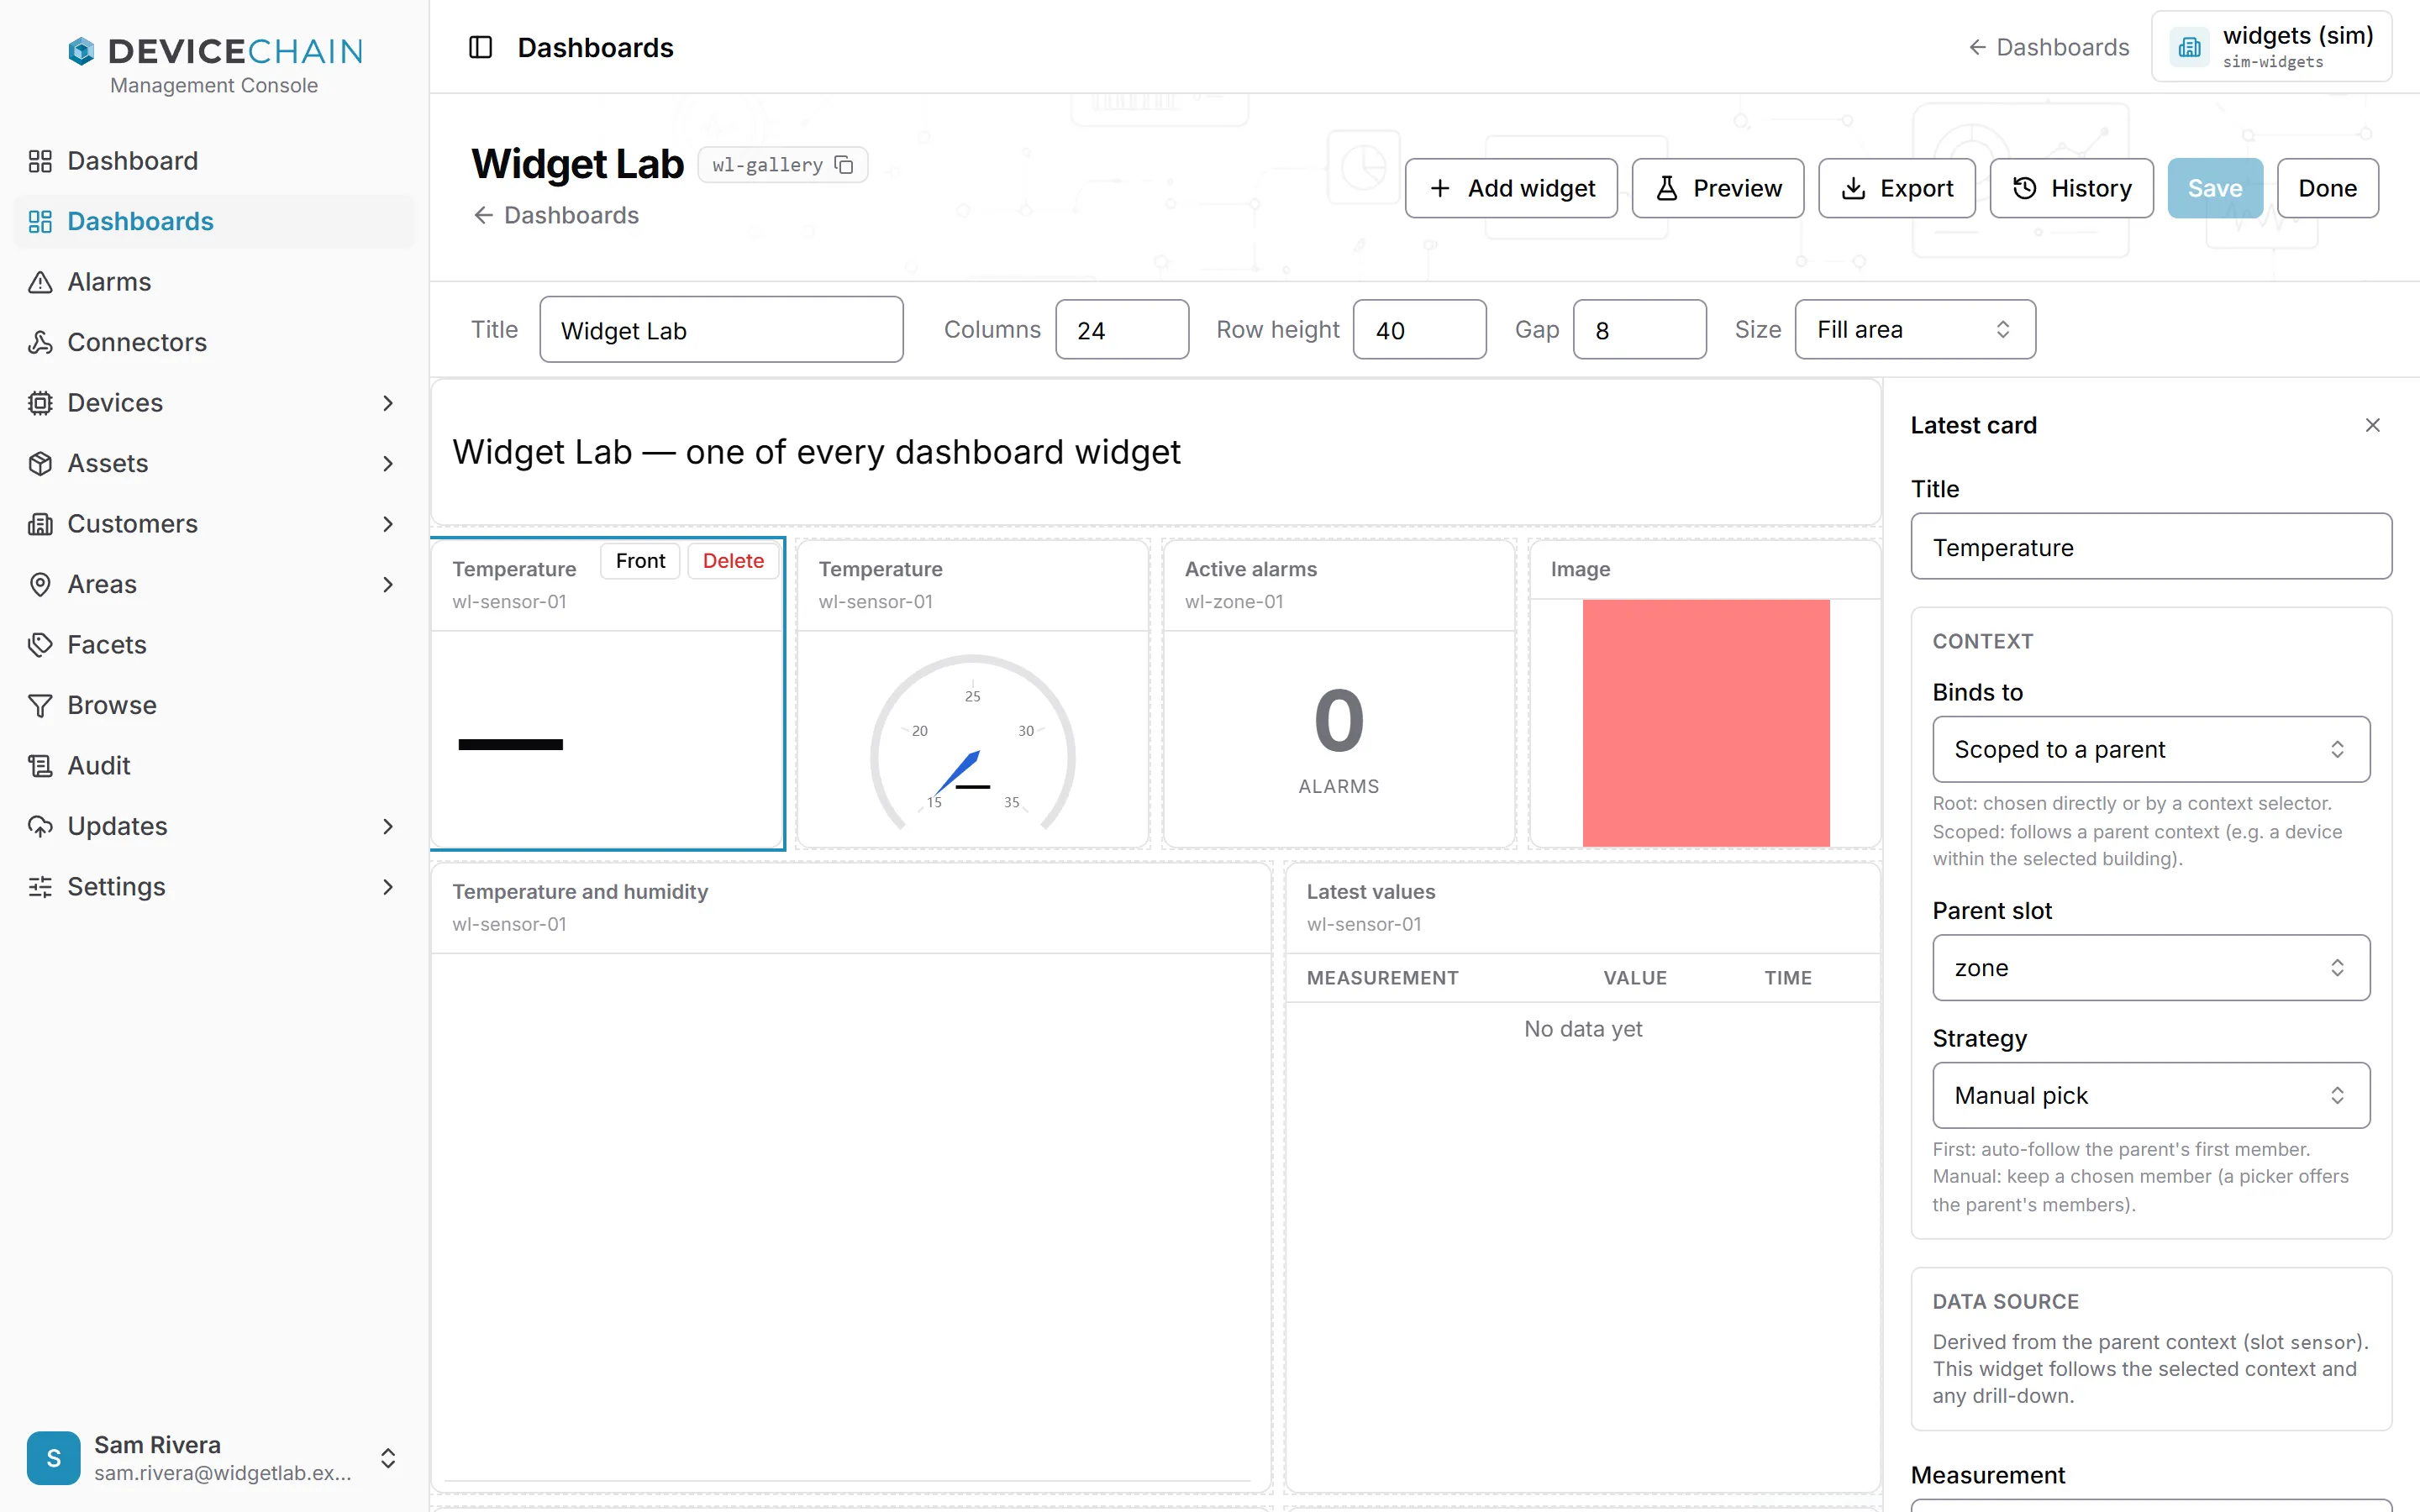This screenshot has height=1512, width=2420.
Task: Open the Binds to dropdown
Action: coord(2150,749)
